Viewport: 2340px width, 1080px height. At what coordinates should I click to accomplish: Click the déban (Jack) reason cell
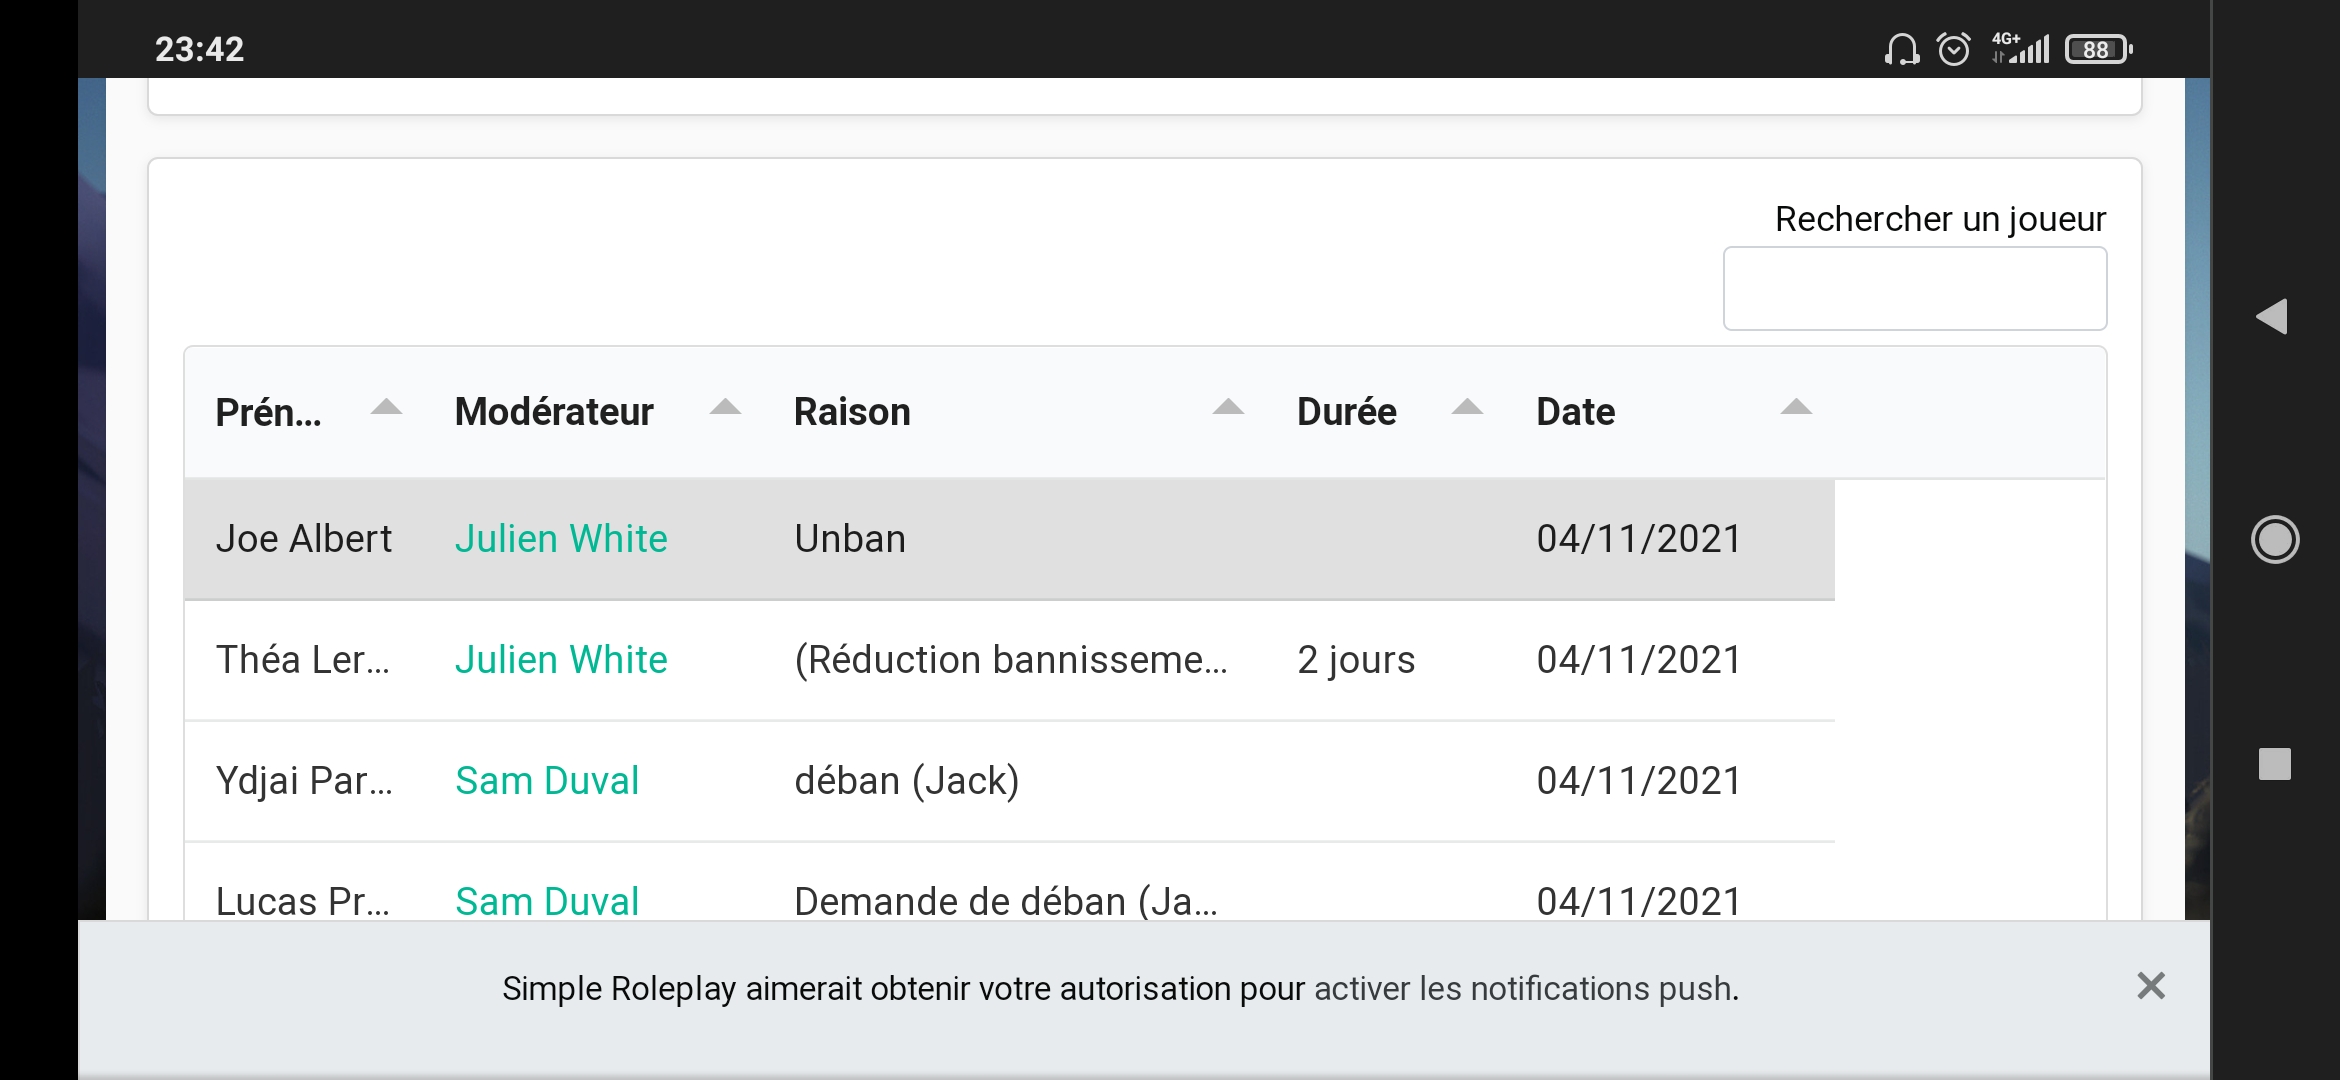coord(907,781)
